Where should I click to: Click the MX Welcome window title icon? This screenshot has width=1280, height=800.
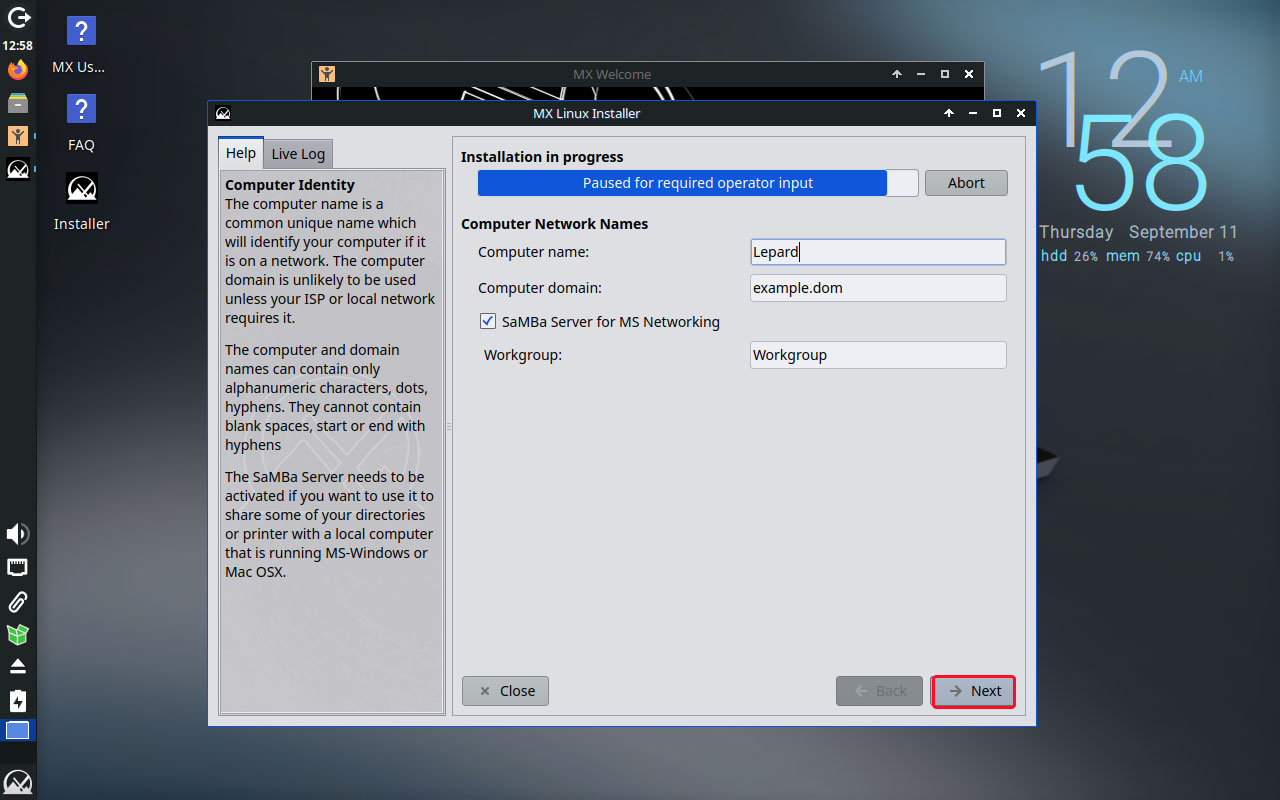tap(326, 74)
